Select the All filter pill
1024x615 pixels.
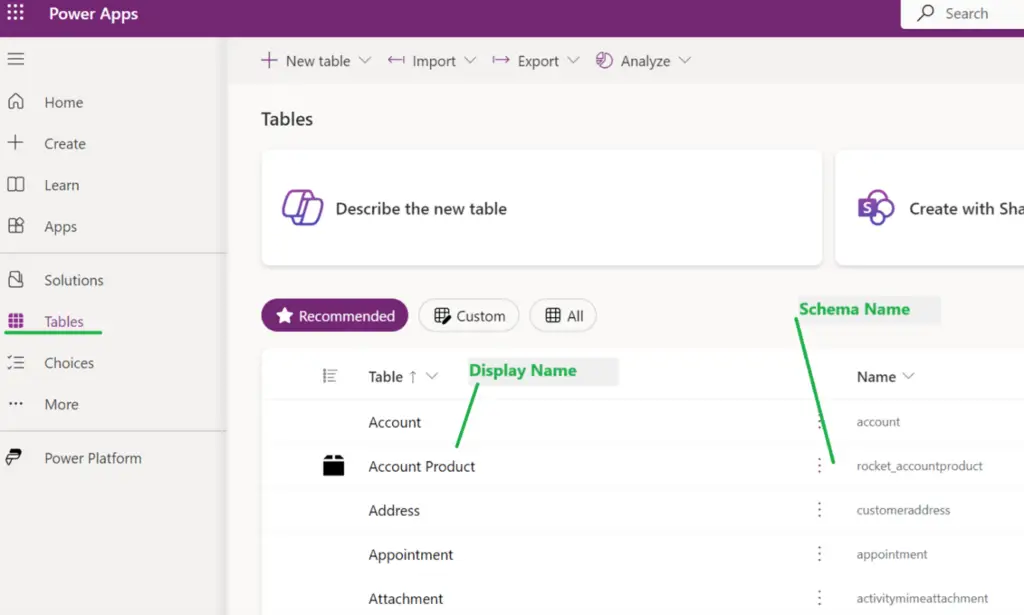point(563,315)
